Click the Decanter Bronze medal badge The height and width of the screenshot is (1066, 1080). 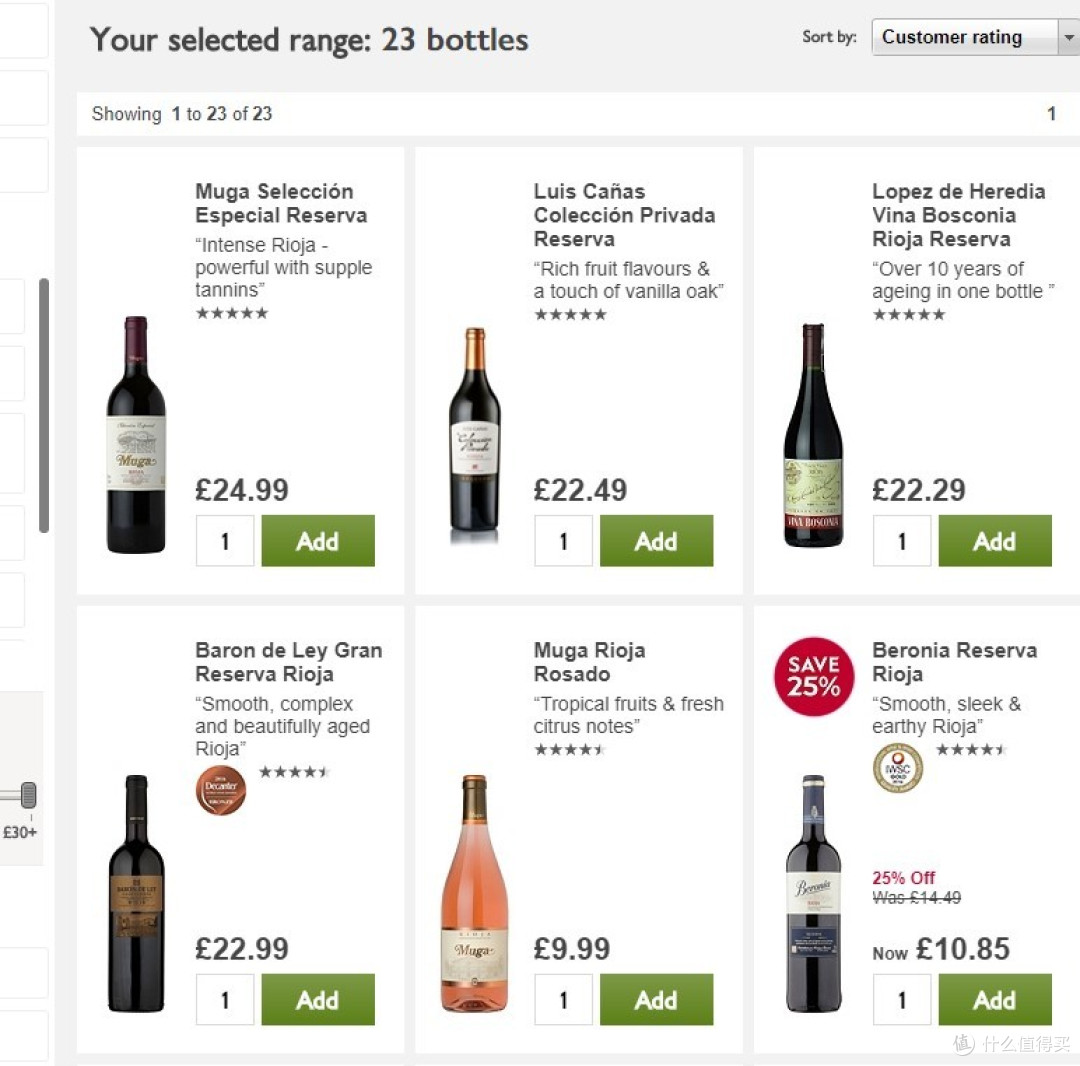(x=220, y=790)
